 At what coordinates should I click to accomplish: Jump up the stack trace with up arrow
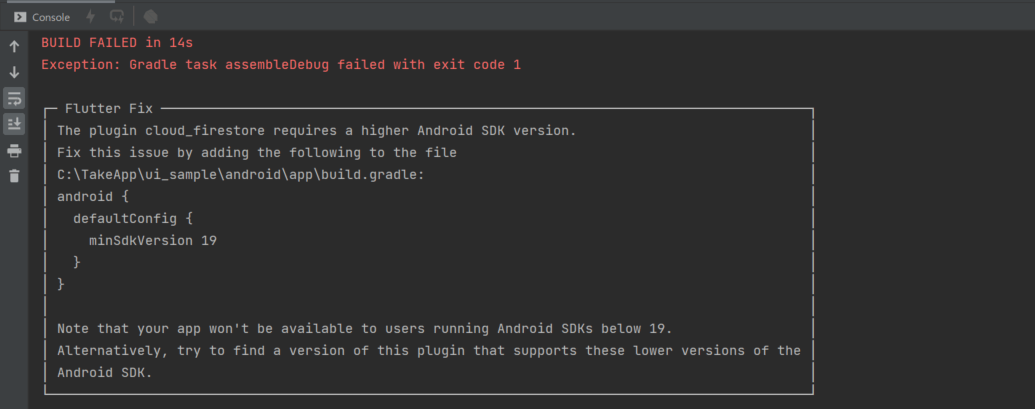(x=15, y=46)
